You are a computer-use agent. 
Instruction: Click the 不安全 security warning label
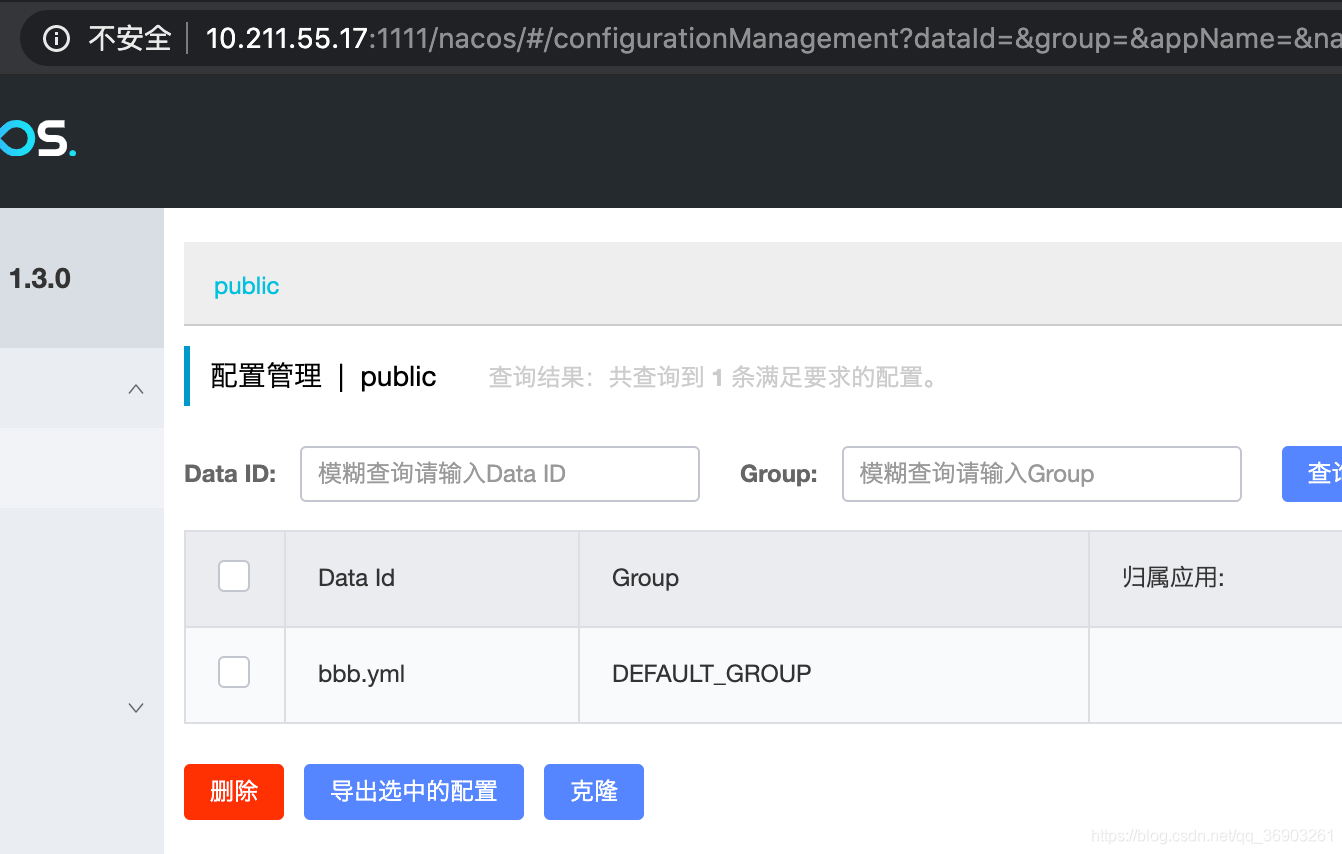coord(130,39)
